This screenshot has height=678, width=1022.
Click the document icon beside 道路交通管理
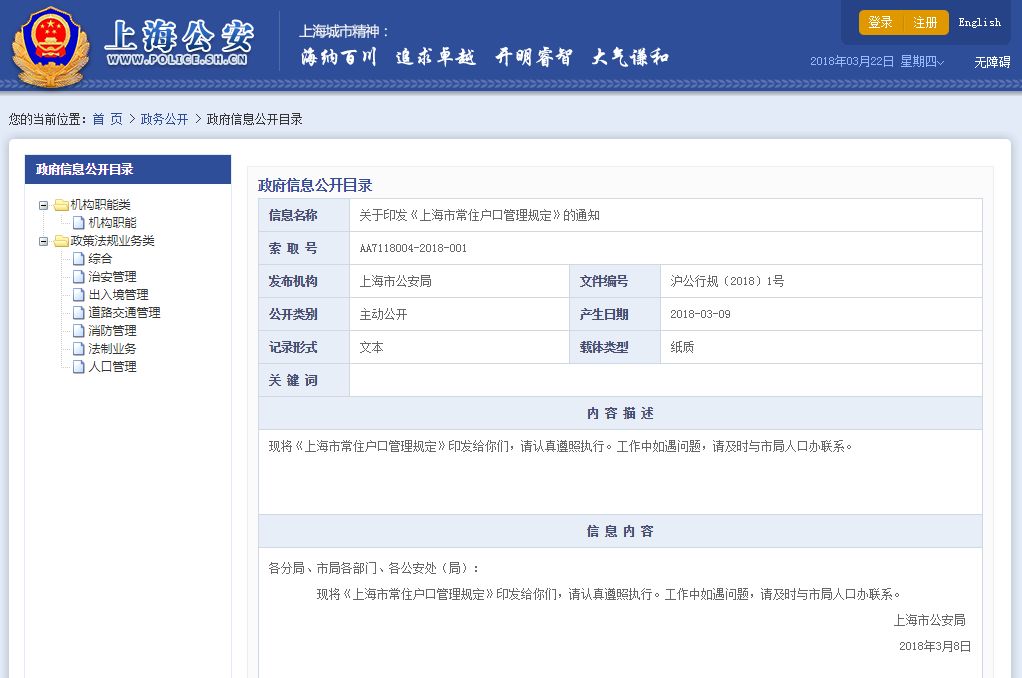point(79,313)
